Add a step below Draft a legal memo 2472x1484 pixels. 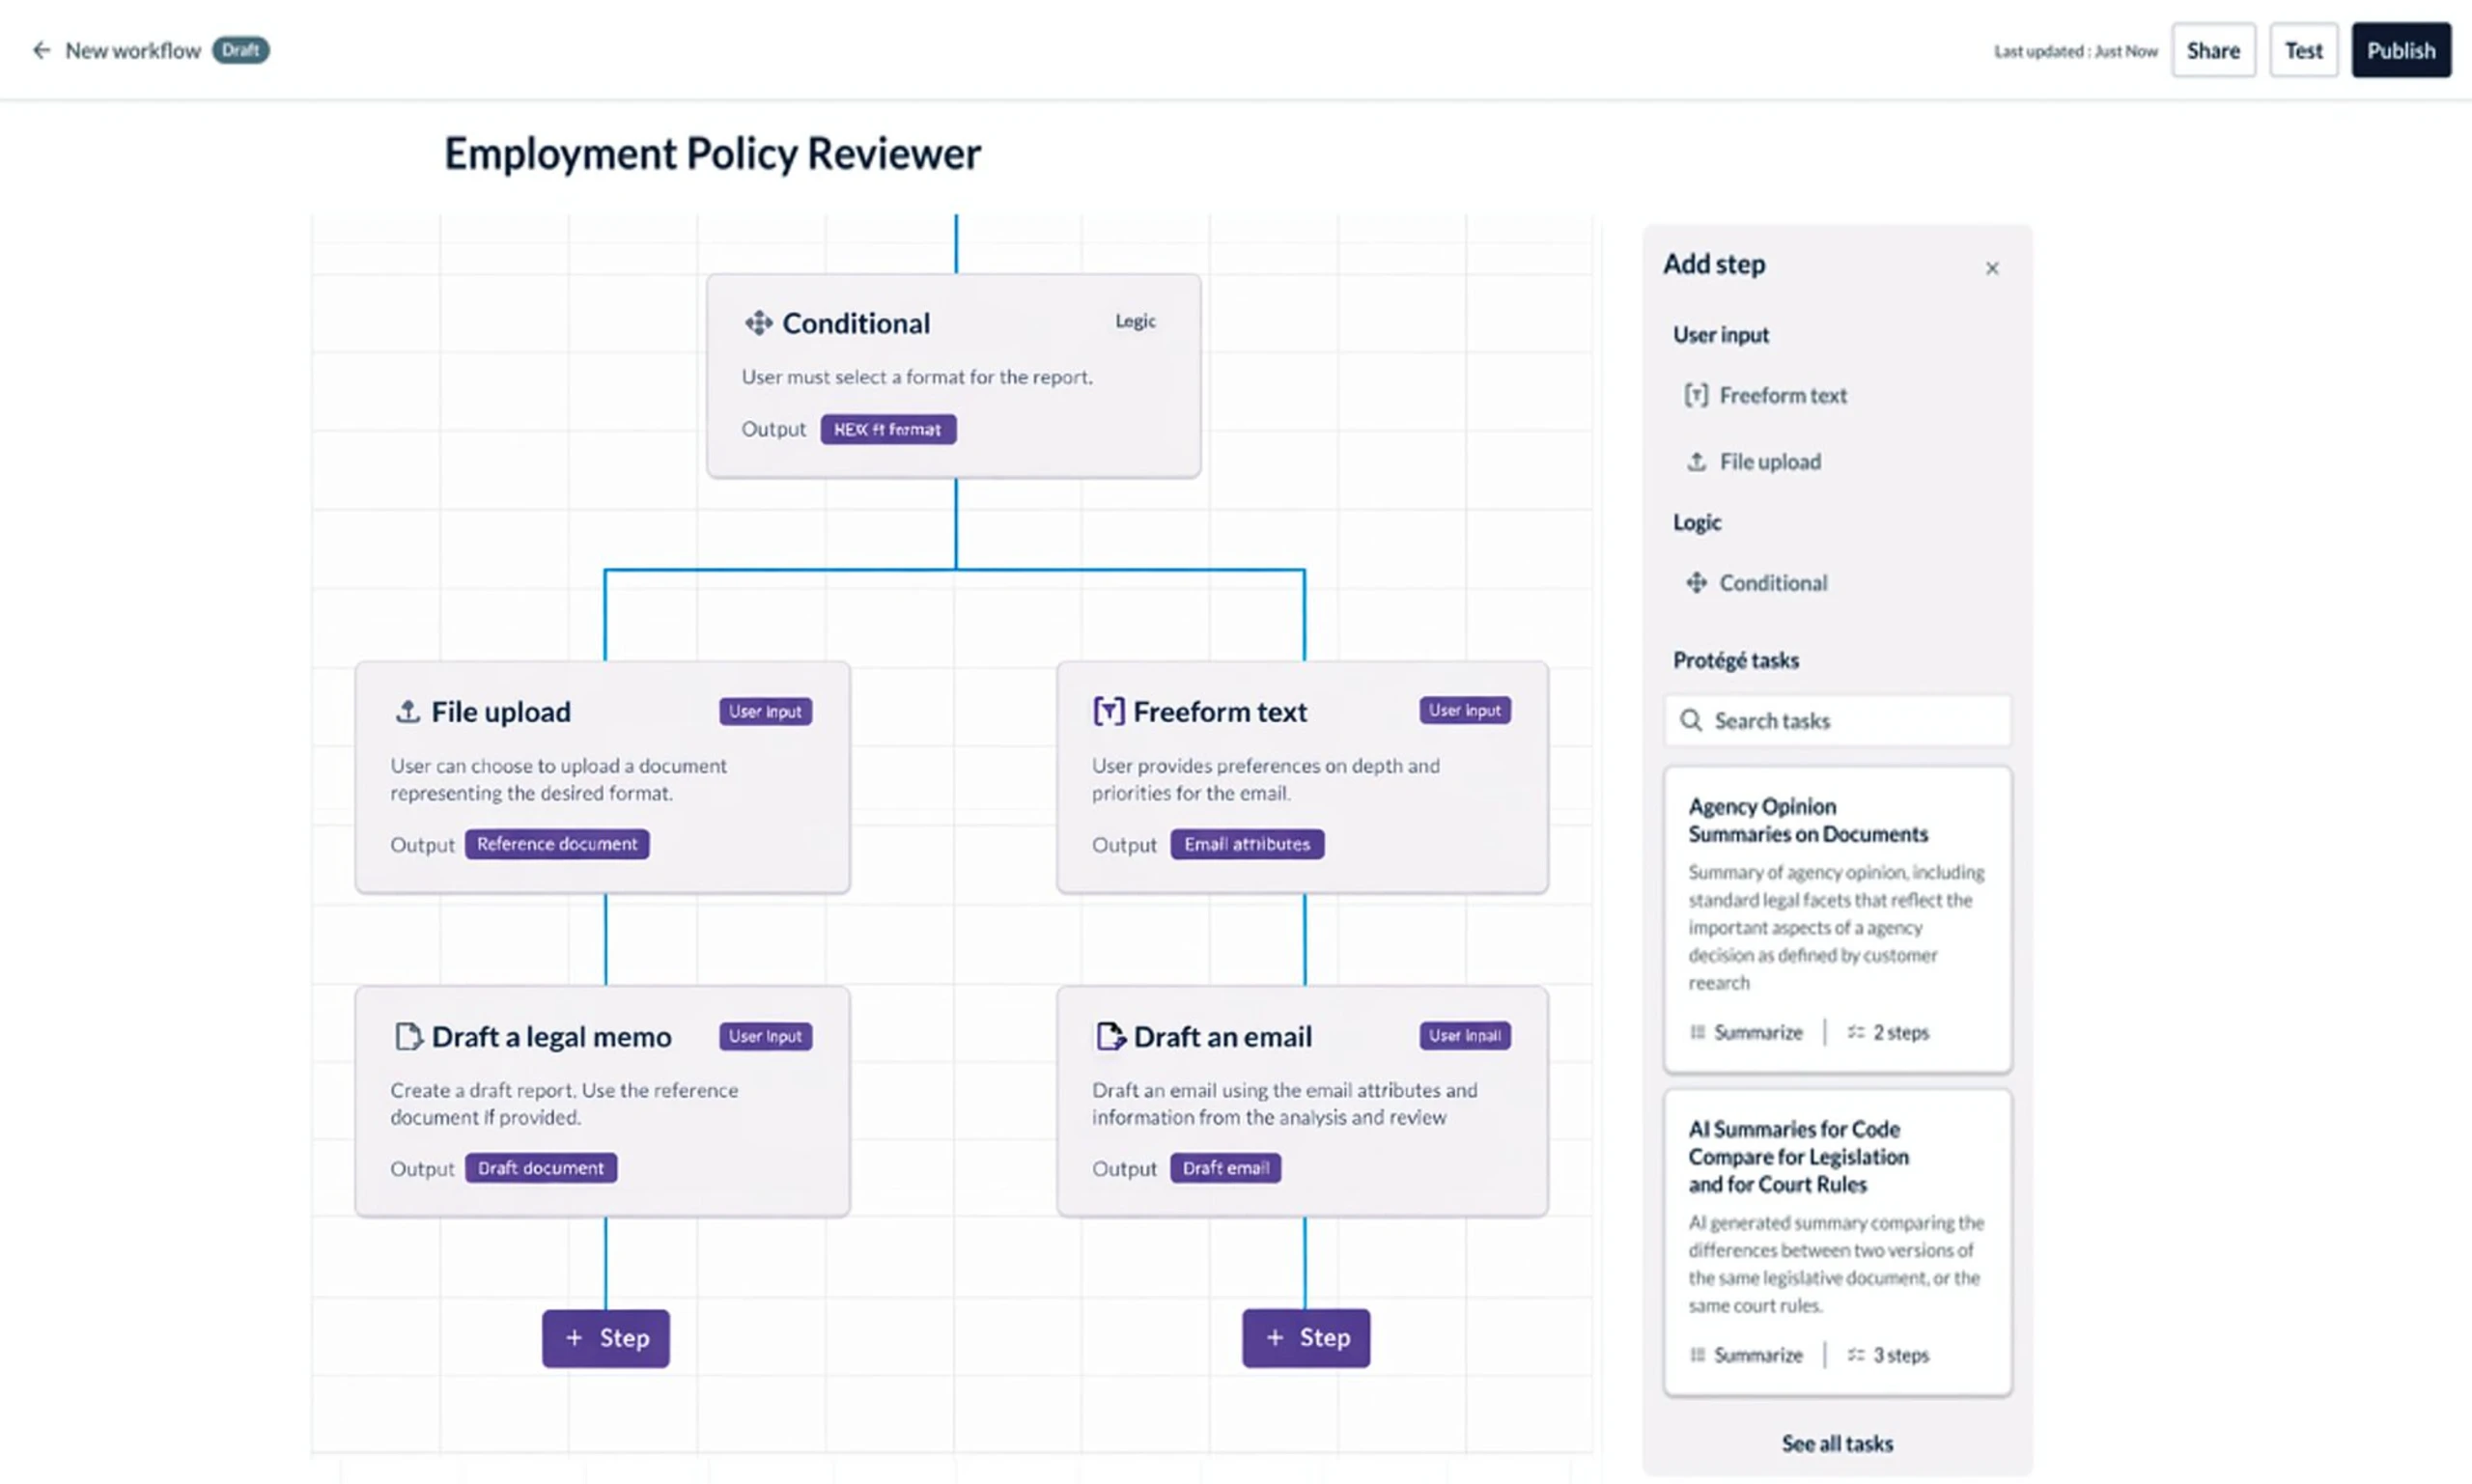606,1338
